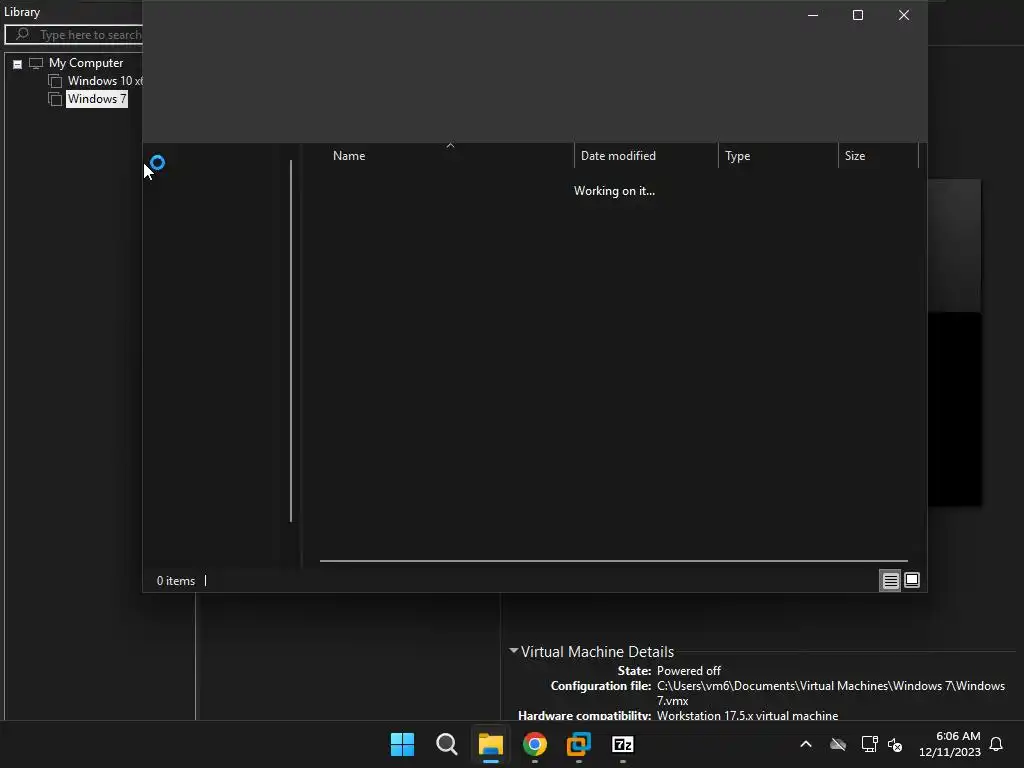Viewport: 1024px width, 768px height.
Task: Click the configuration file path text
Action: (831, 693)
